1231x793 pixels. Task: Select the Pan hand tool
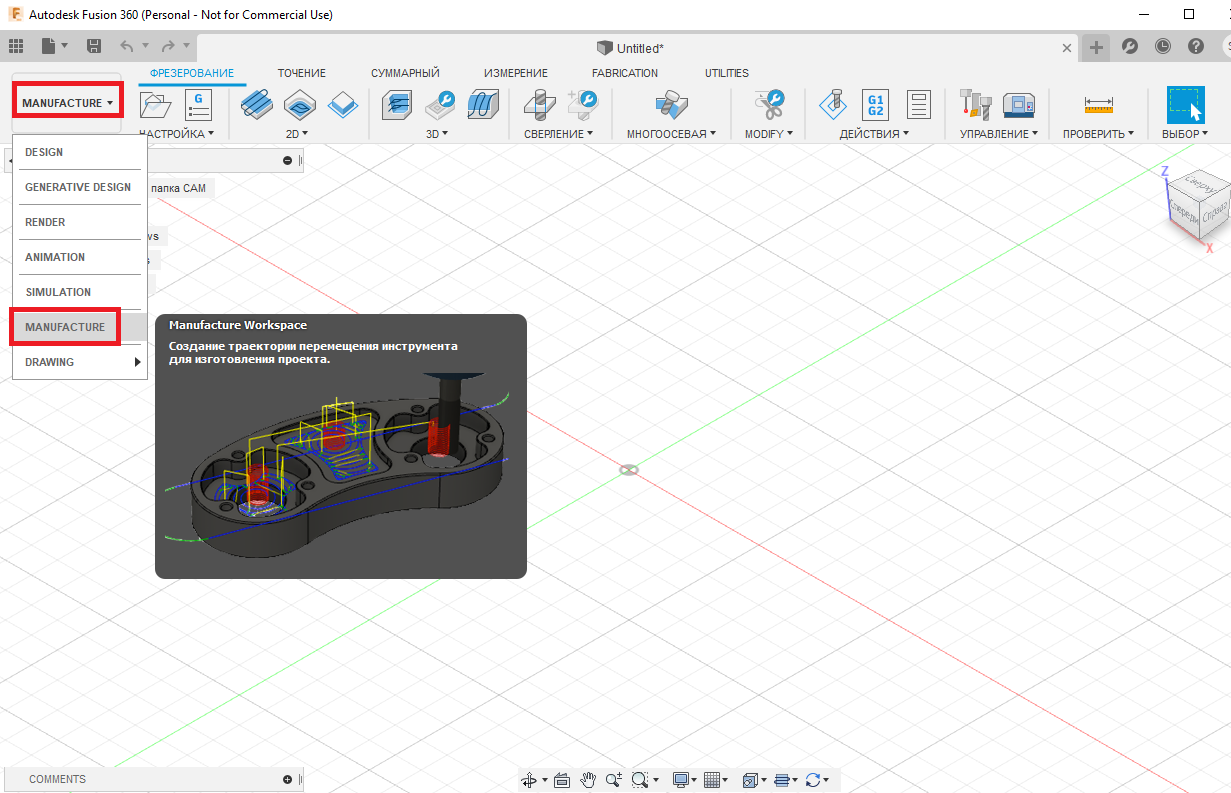click(588, 780)
